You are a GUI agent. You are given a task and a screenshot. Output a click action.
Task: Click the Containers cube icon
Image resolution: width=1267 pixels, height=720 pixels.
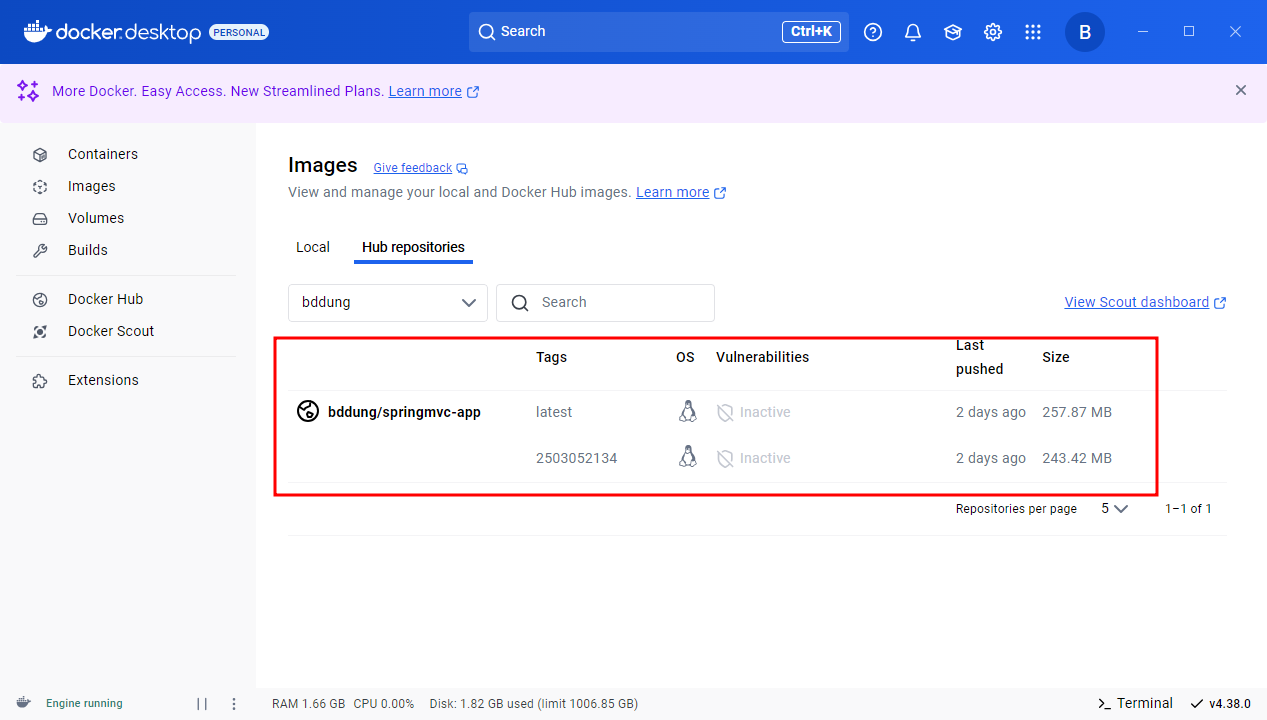[40, 154]
